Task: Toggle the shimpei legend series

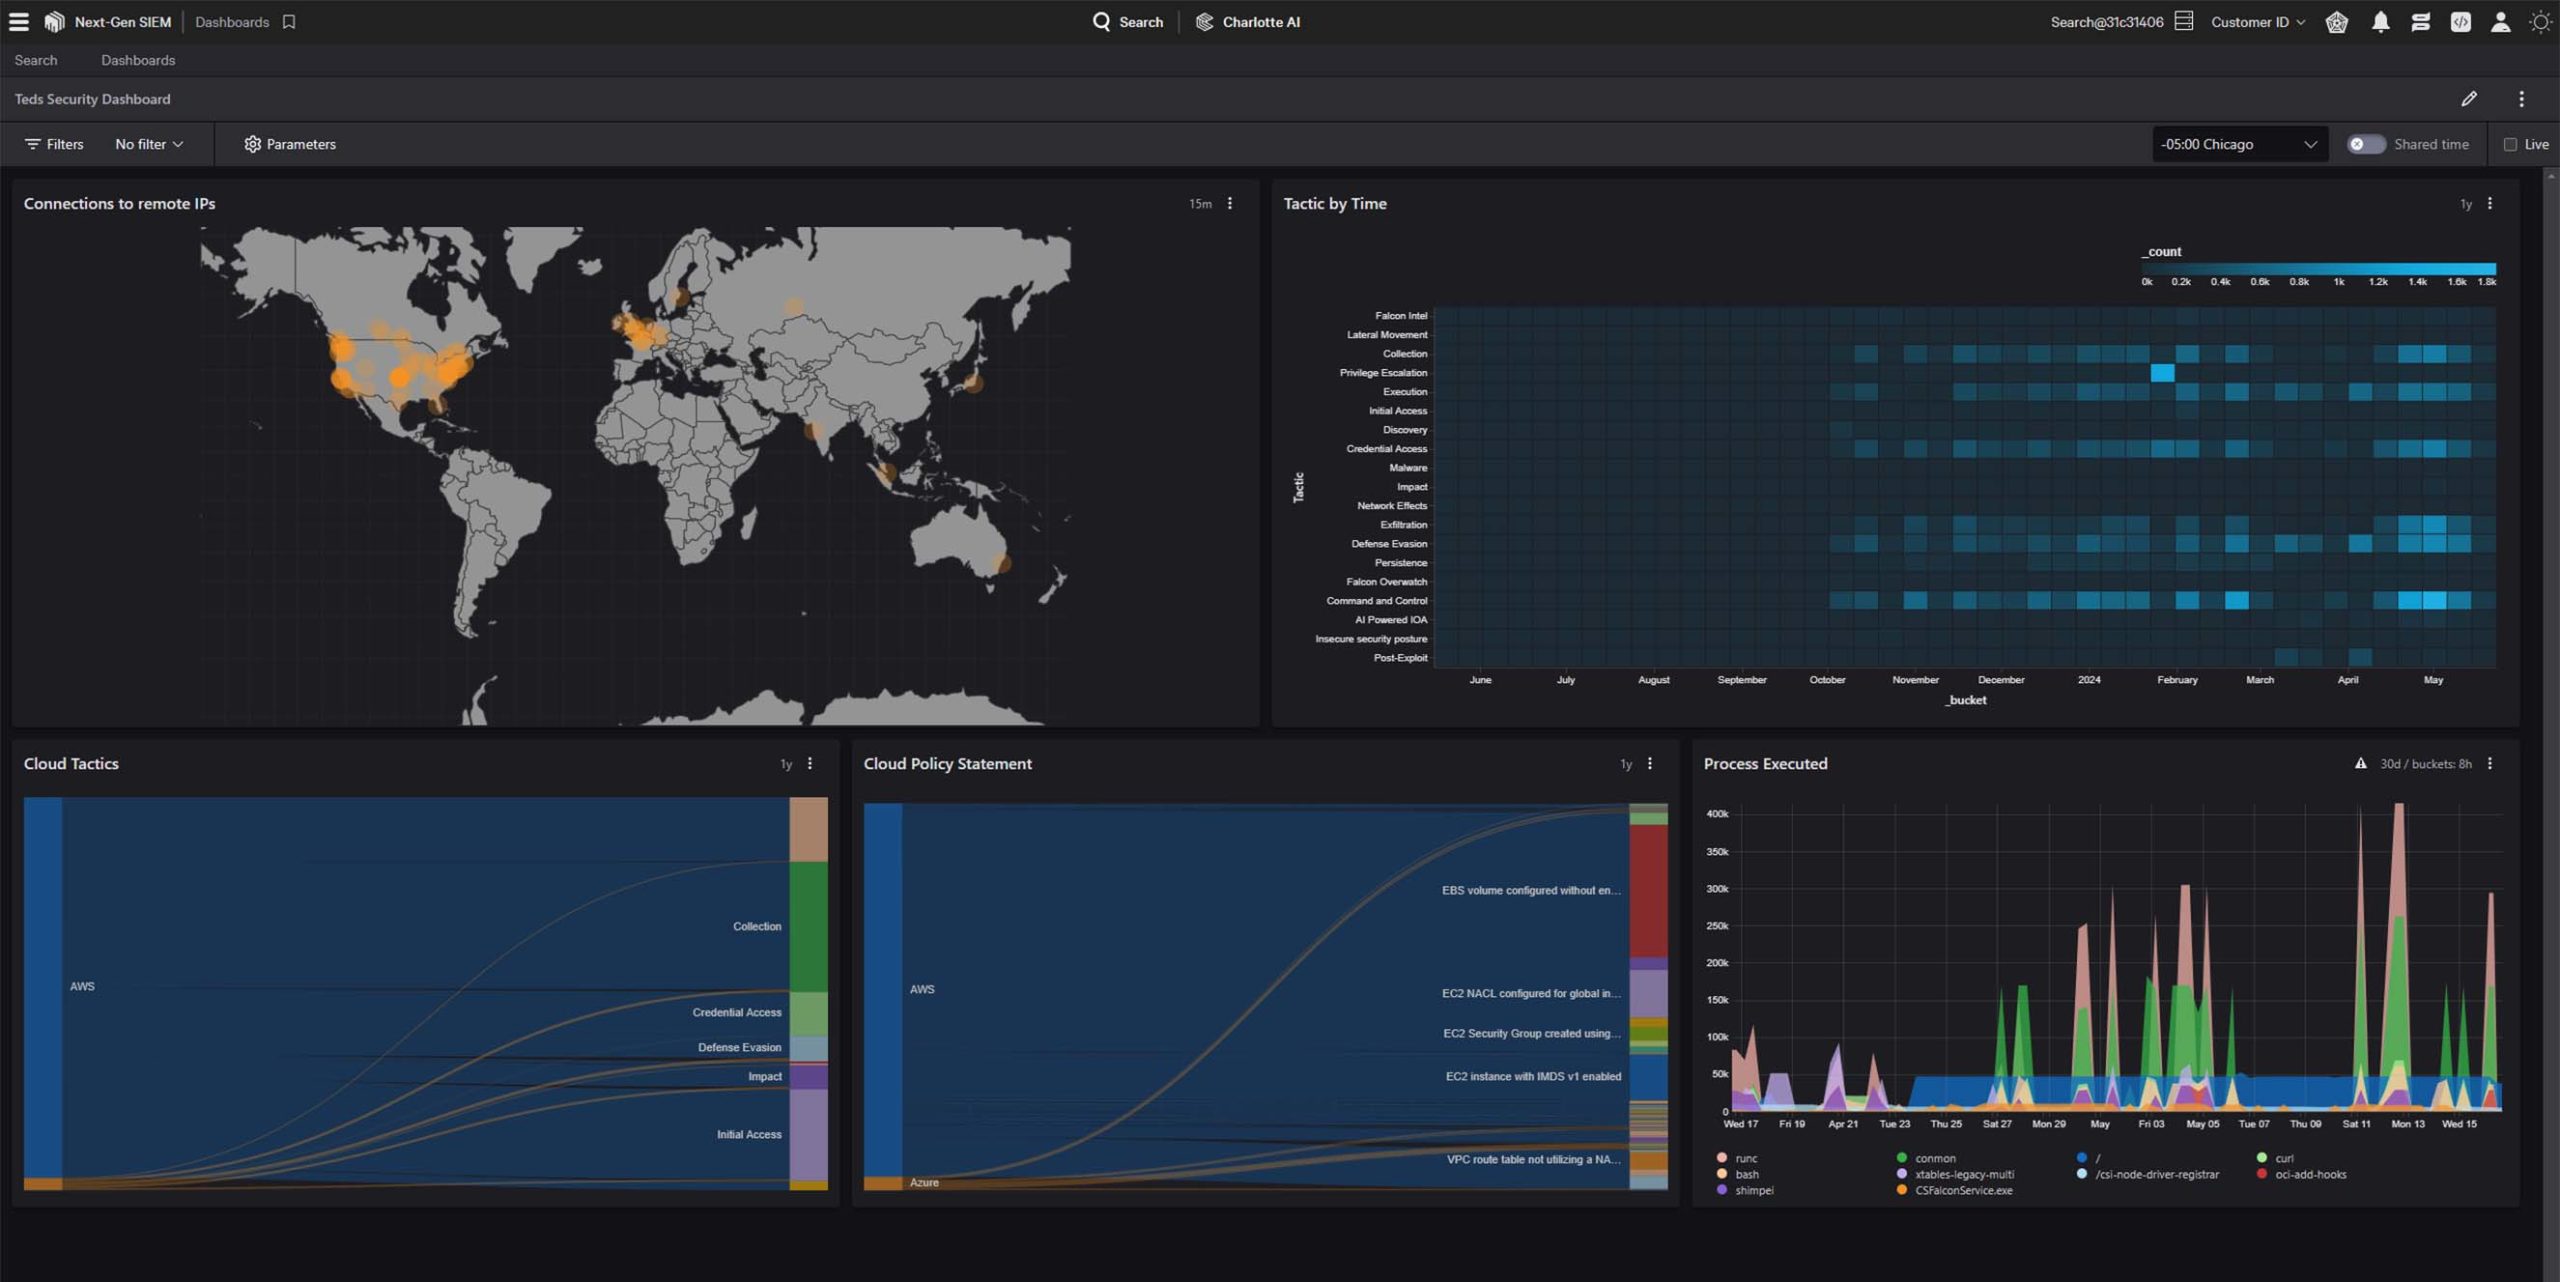Action: click(1745, 1190)
